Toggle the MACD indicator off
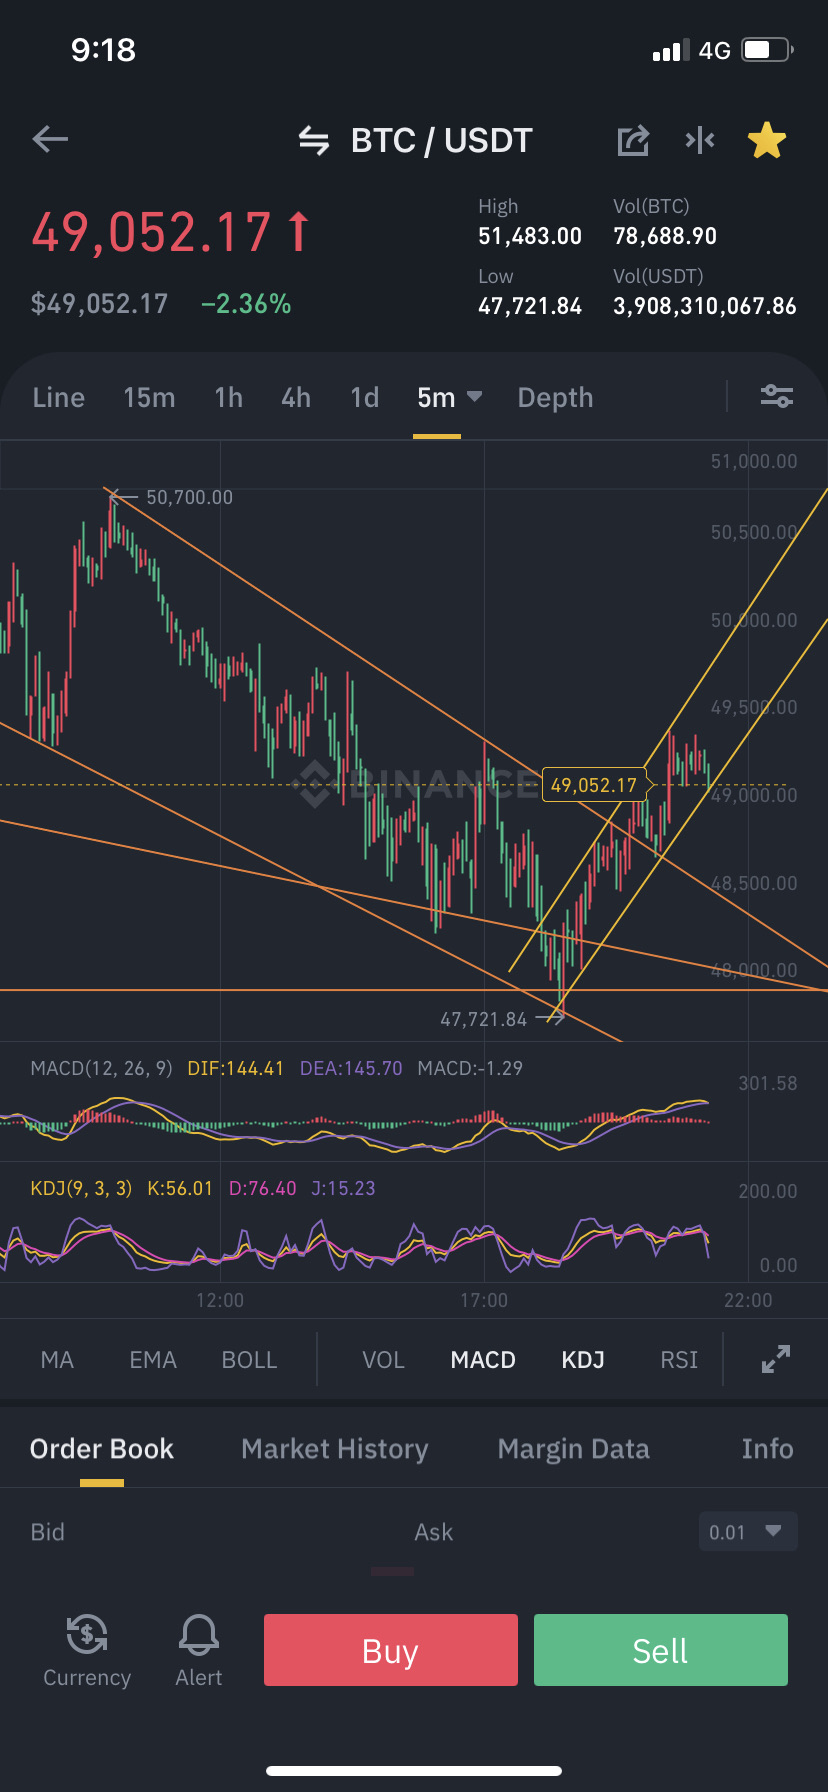 point(483,1360)
